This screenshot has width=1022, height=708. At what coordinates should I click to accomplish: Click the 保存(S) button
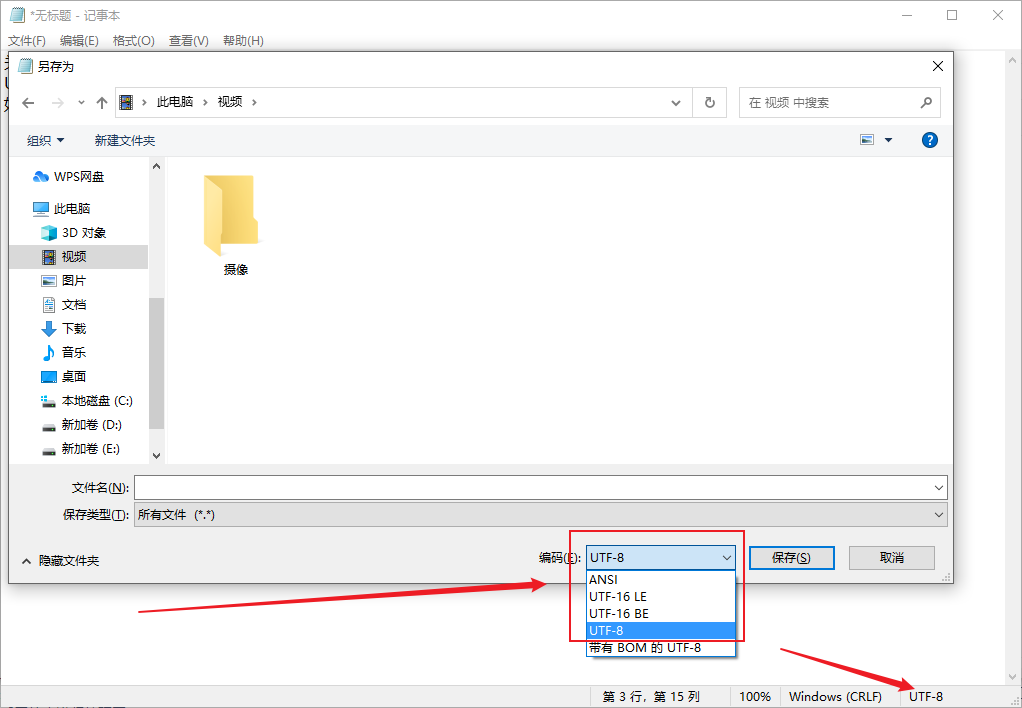pyautogui.click(x=791, y=558)
